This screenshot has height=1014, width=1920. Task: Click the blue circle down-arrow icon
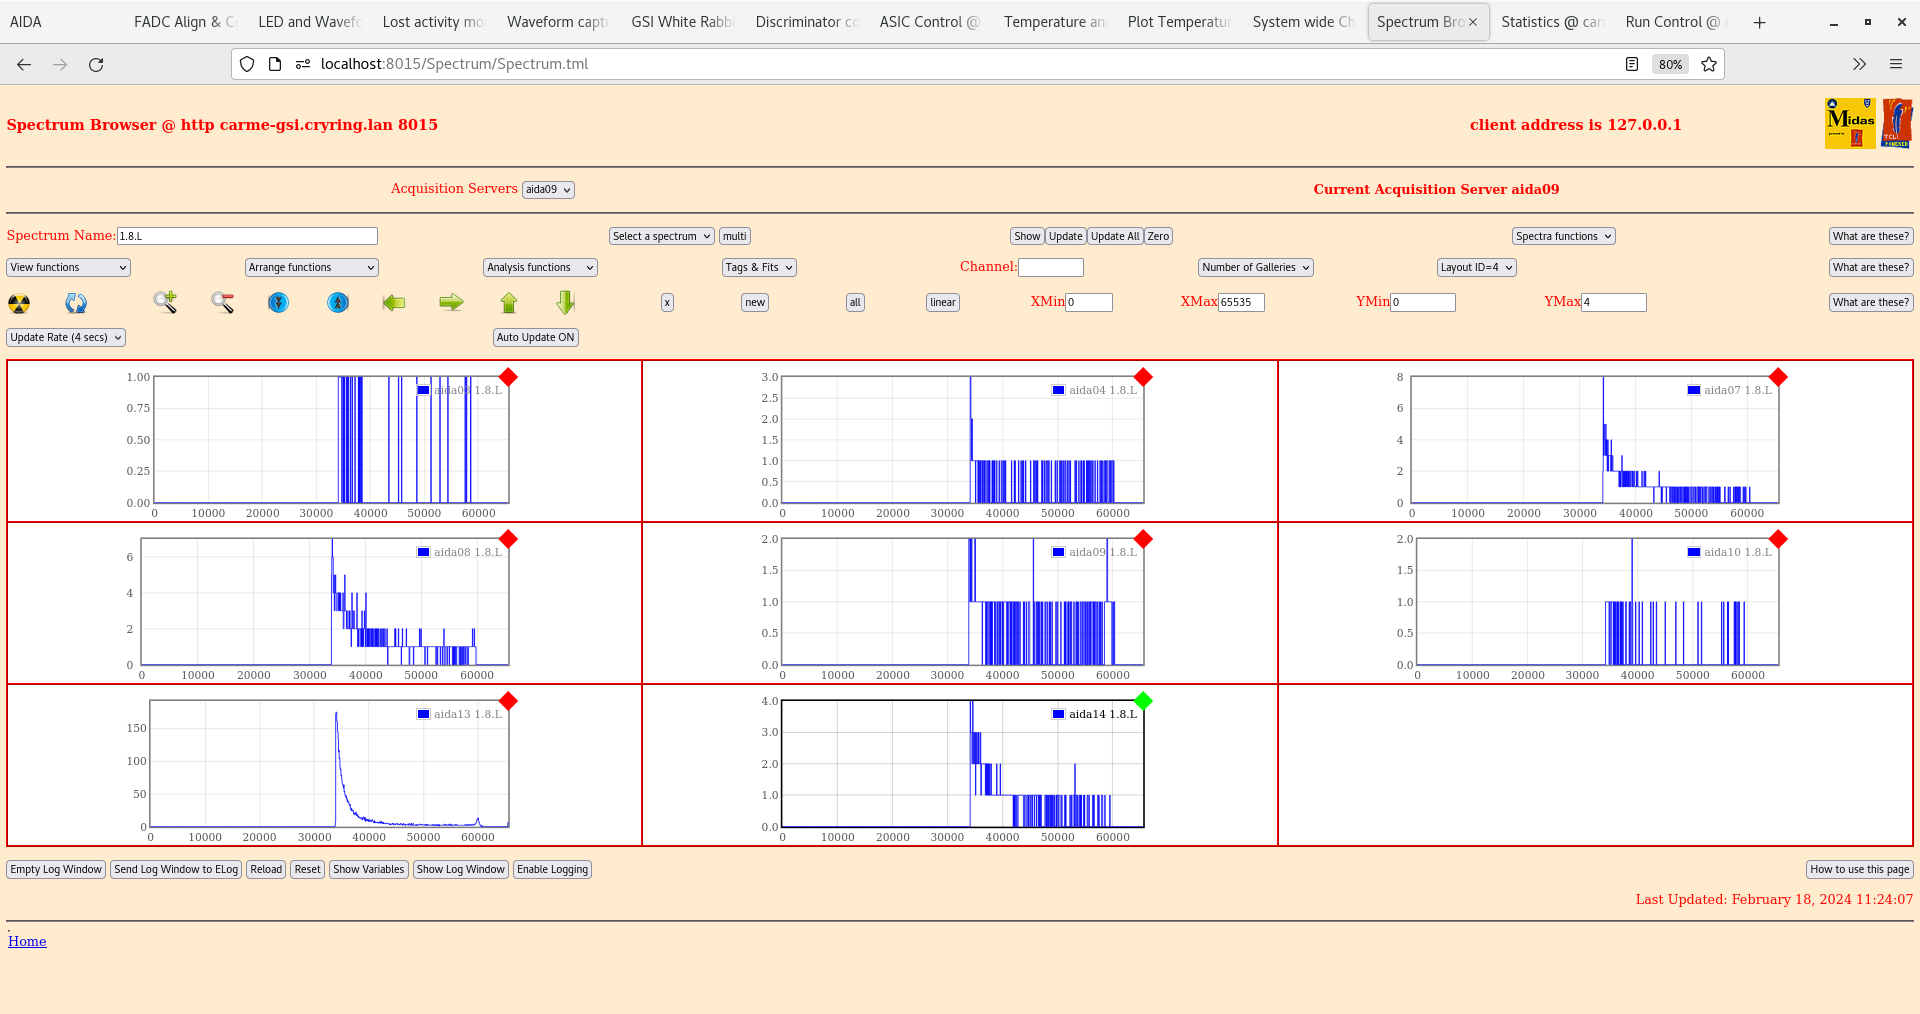[278, 302]
